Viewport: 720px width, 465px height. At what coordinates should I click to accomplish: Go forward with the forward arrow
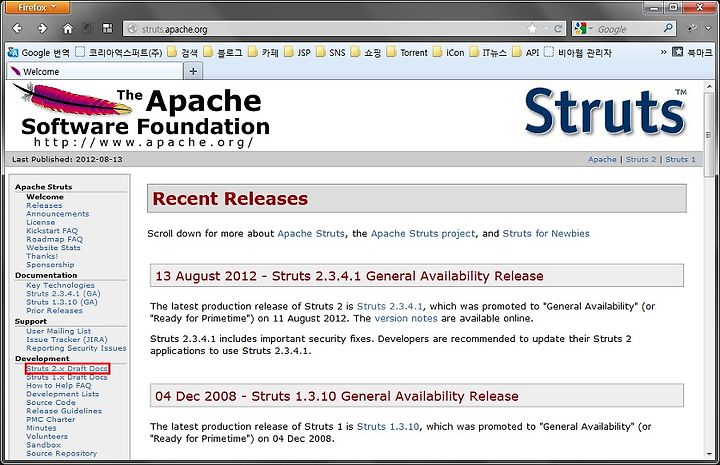point(42,28)
